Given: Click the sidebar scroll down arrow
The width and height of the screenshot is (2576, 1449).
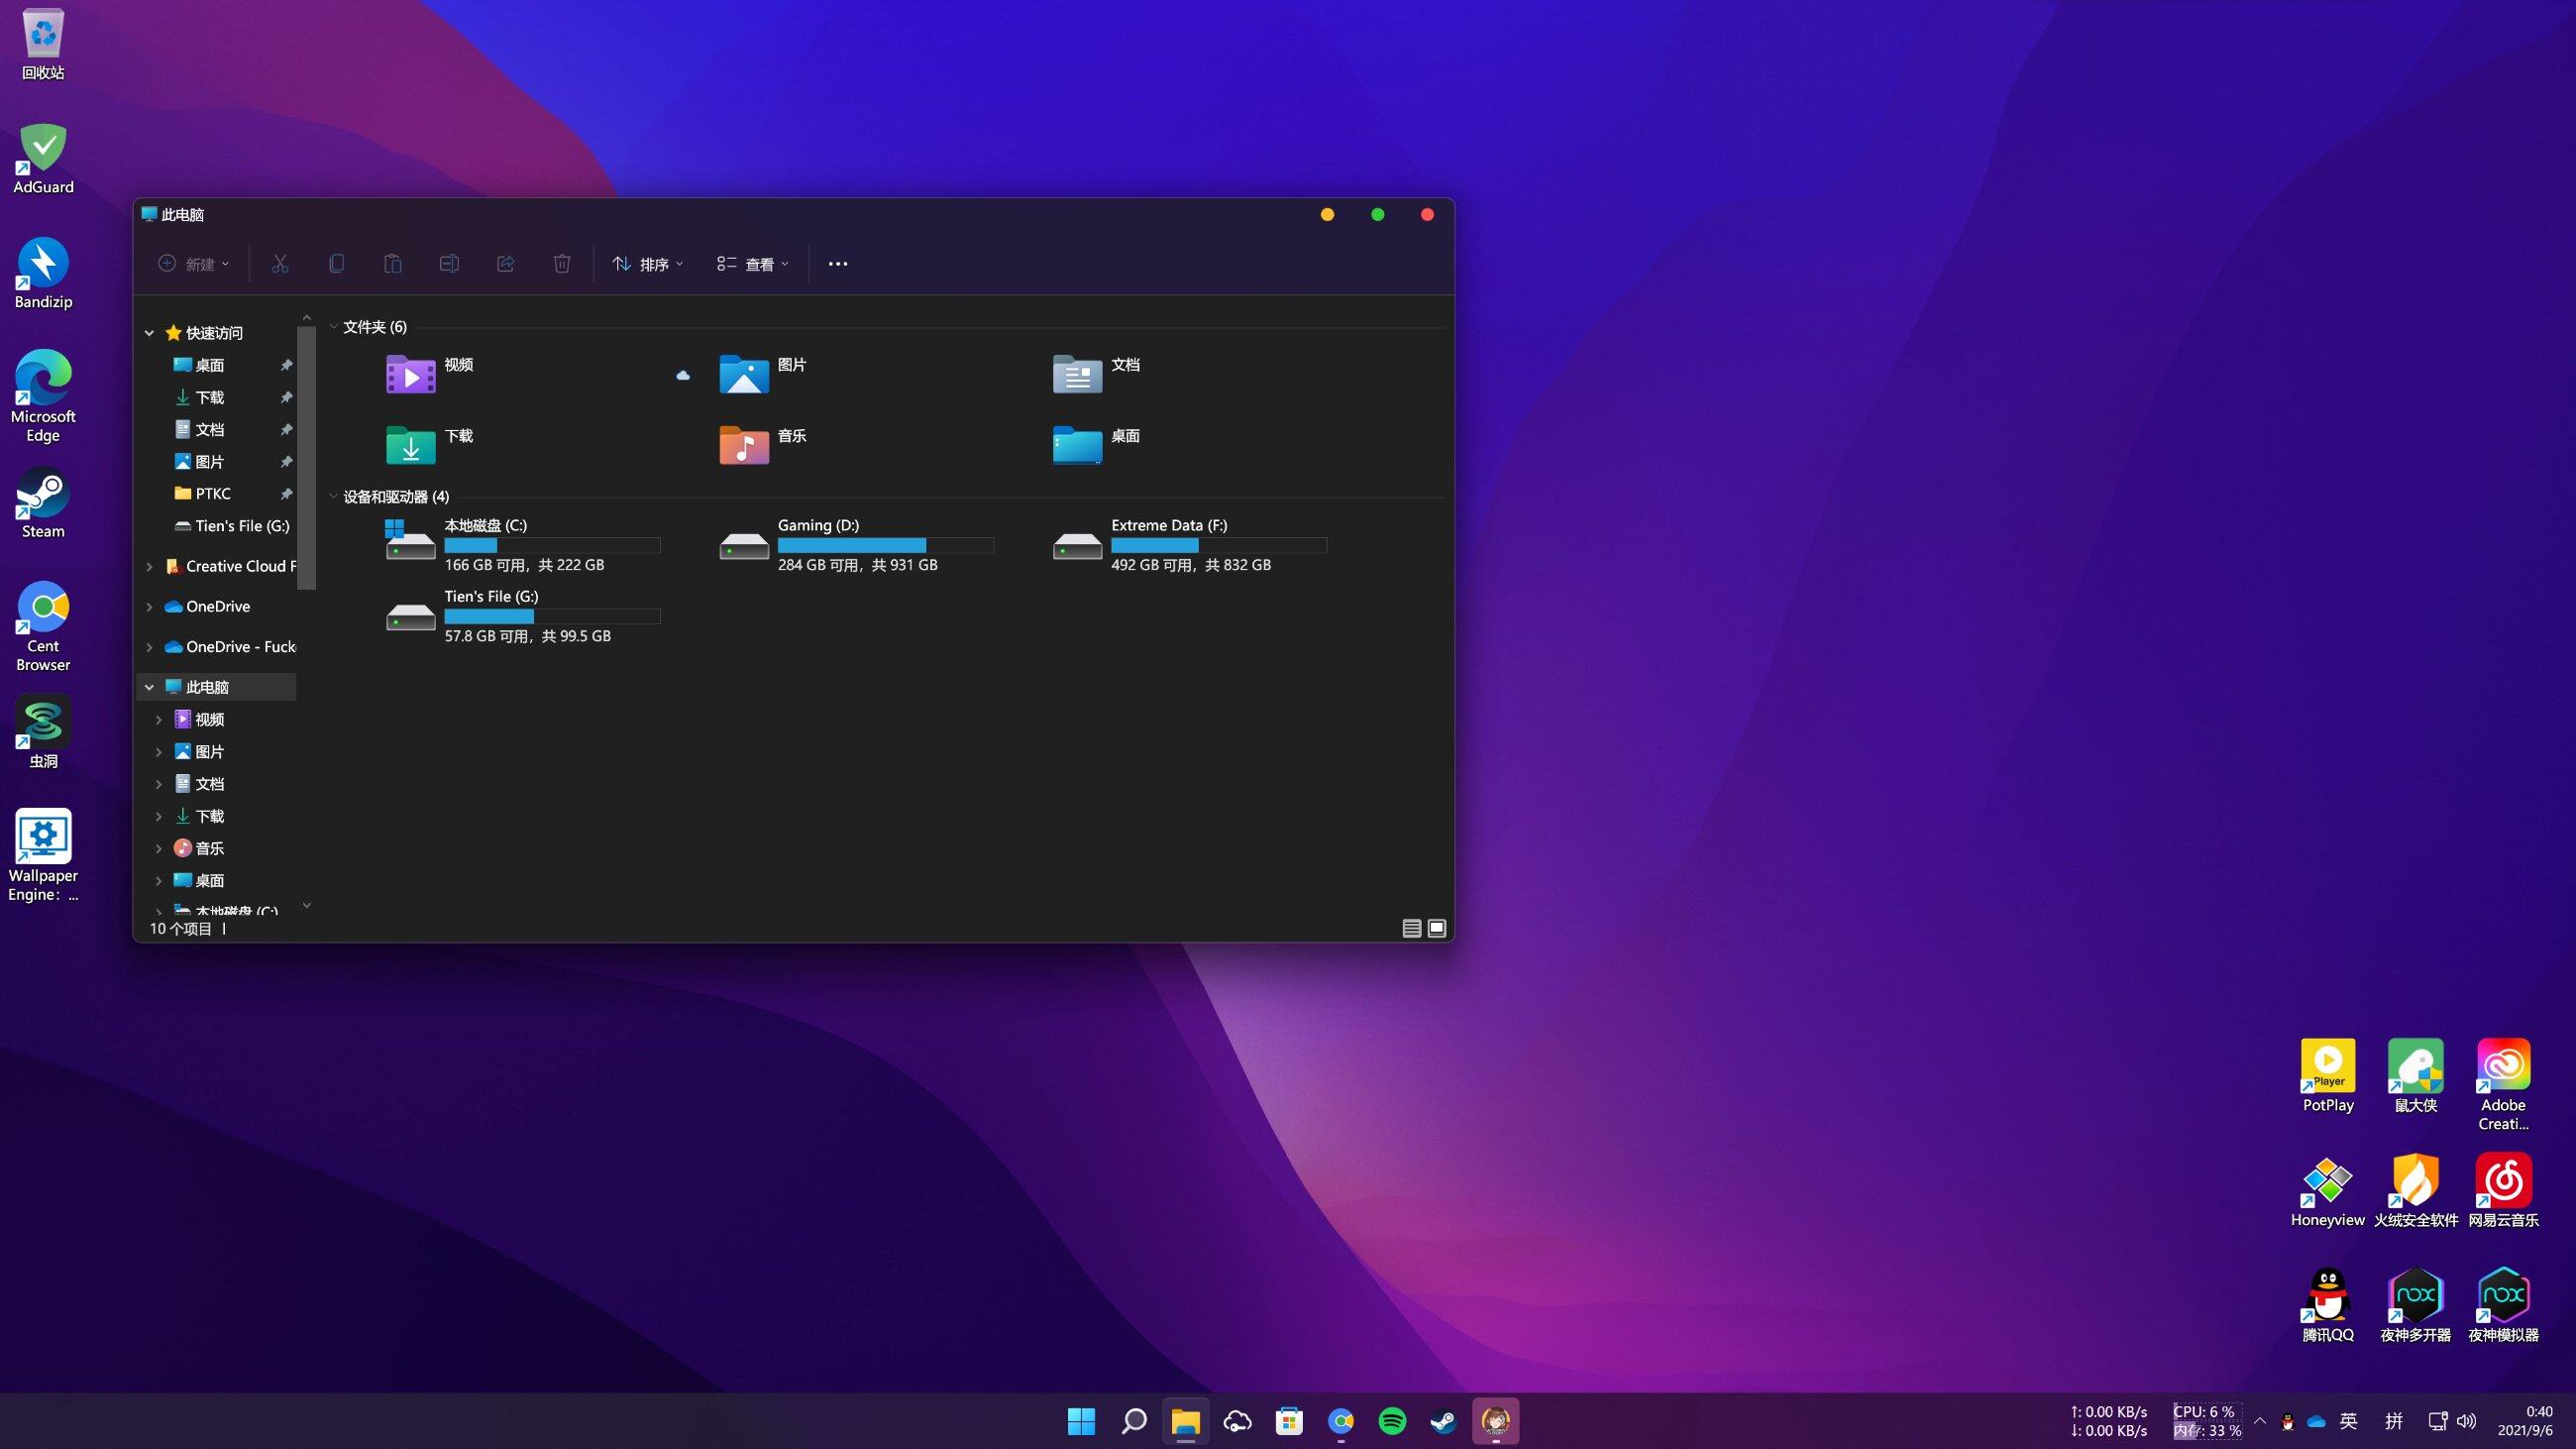Looking at the screenshot, I should (x=307, y=905).
